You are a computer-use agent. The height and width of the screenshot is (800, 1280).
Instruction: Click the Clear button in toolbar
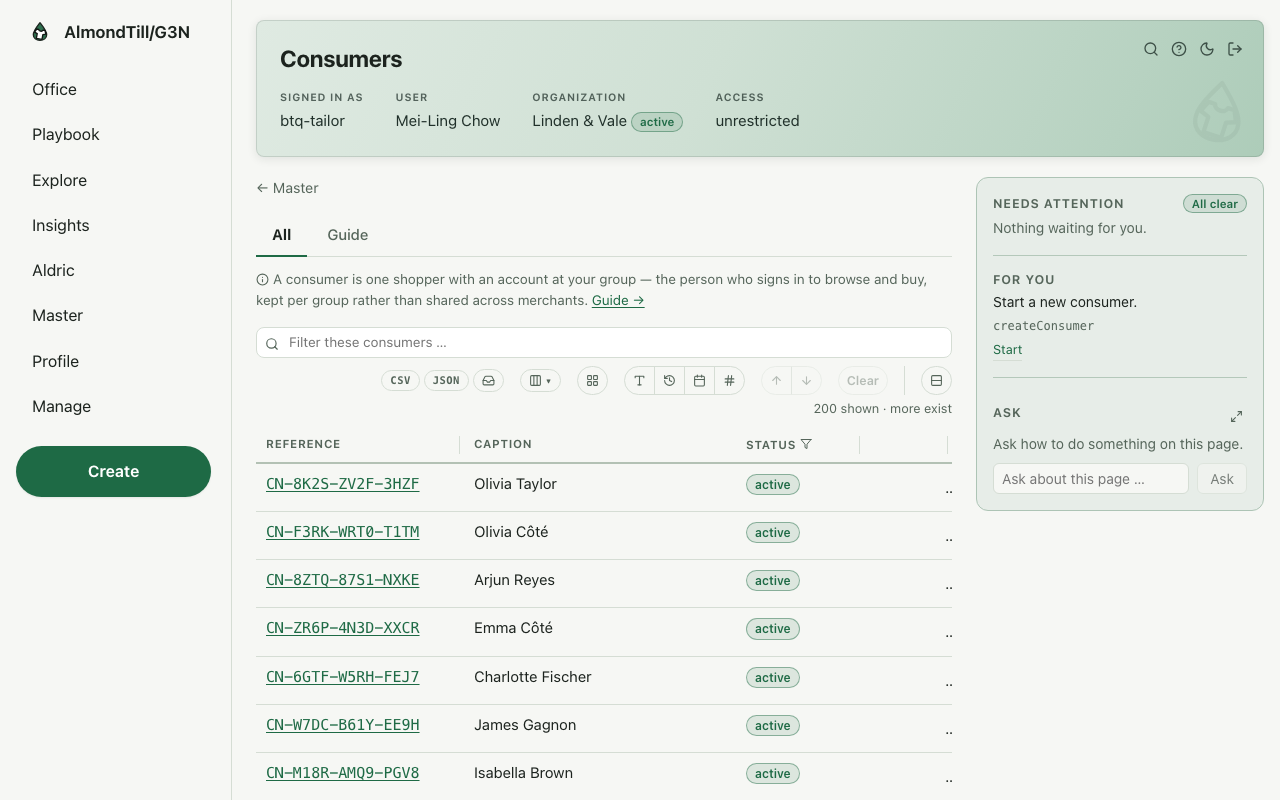coord(863,381)
